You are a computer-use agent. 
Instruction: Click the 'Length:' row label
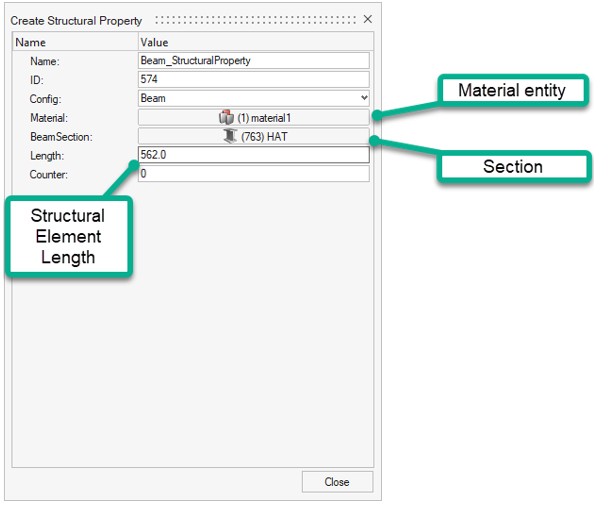point(47,156)
